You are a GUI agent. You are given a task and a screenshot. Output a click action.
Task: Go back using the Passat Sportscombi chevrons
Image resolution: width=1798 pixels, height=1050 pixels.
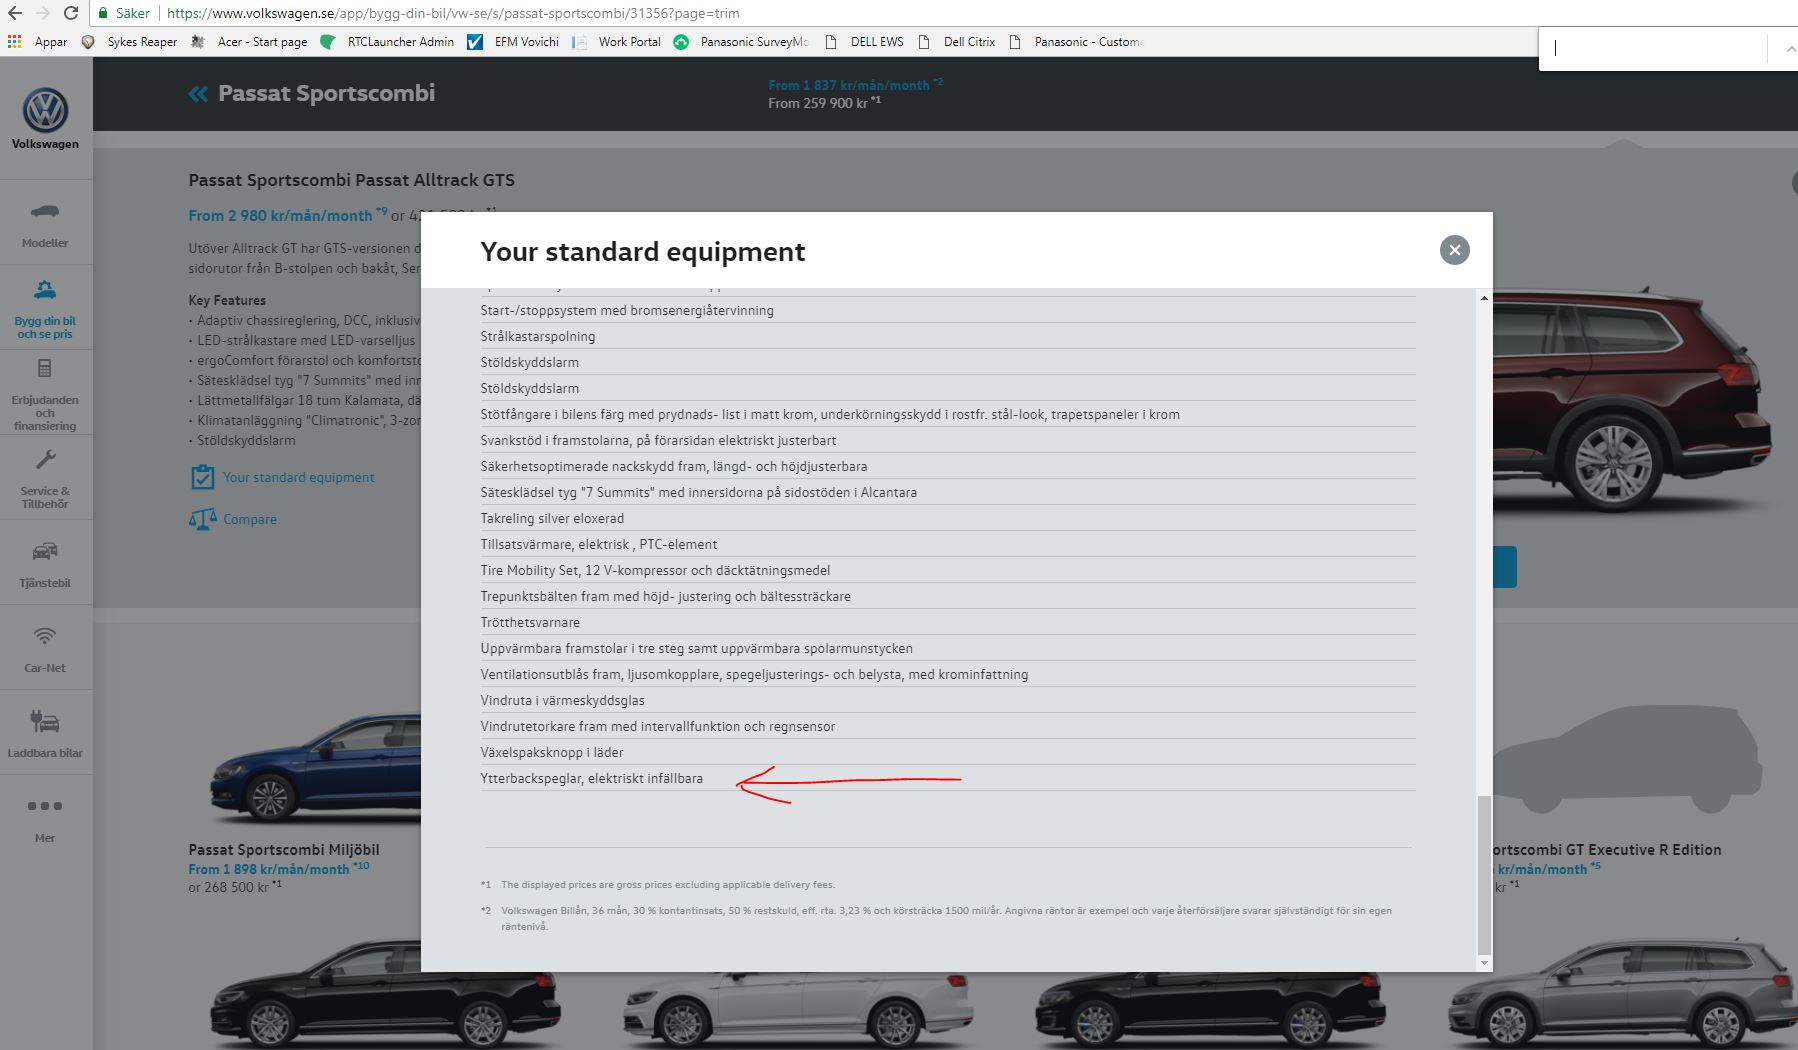pos(198,94)
